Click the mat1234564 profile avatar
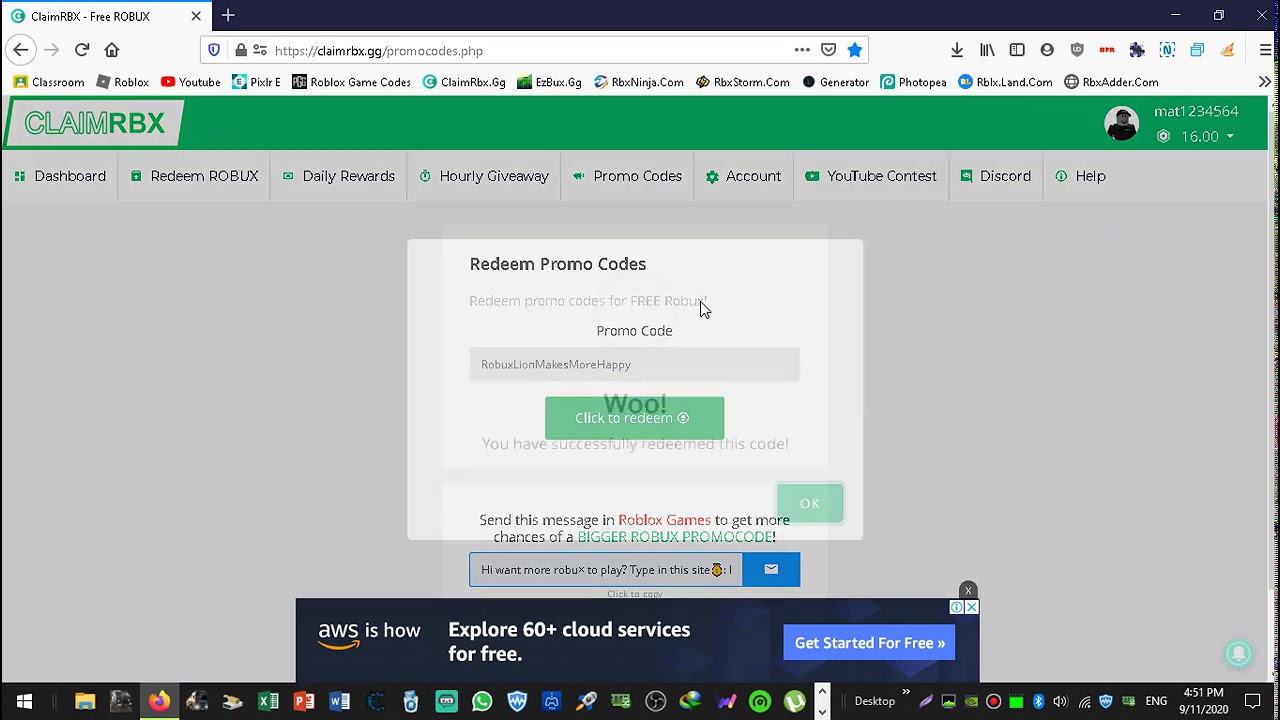The image size is (1280, 720). [1122, 123]
